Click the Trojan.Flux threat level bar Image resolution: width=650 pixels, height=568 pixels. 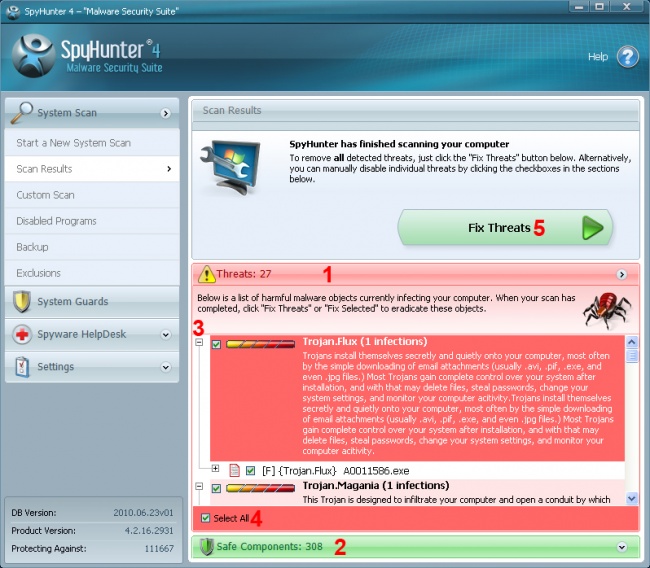click(x=260, y=343)
